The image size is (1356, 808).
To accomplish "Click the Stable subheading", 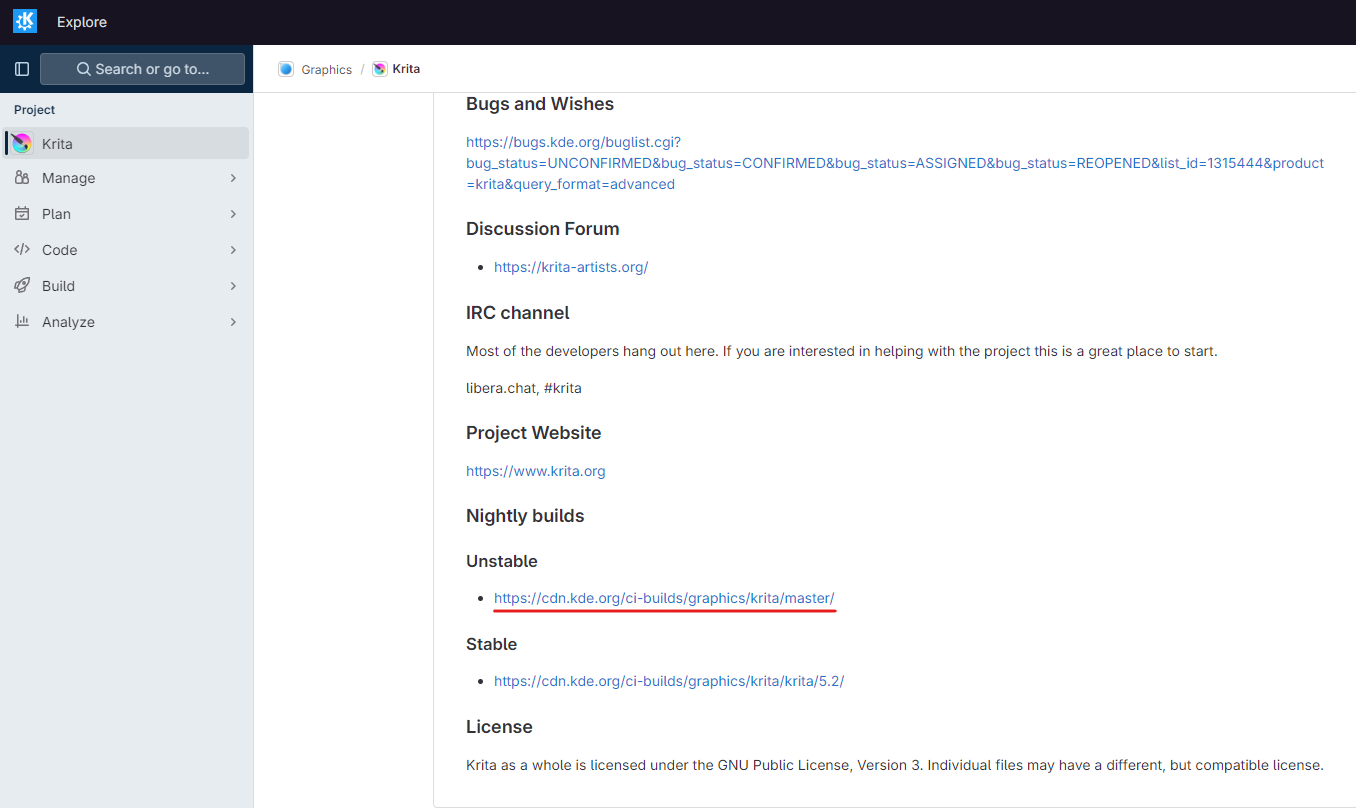I will [x=492, y=644].
